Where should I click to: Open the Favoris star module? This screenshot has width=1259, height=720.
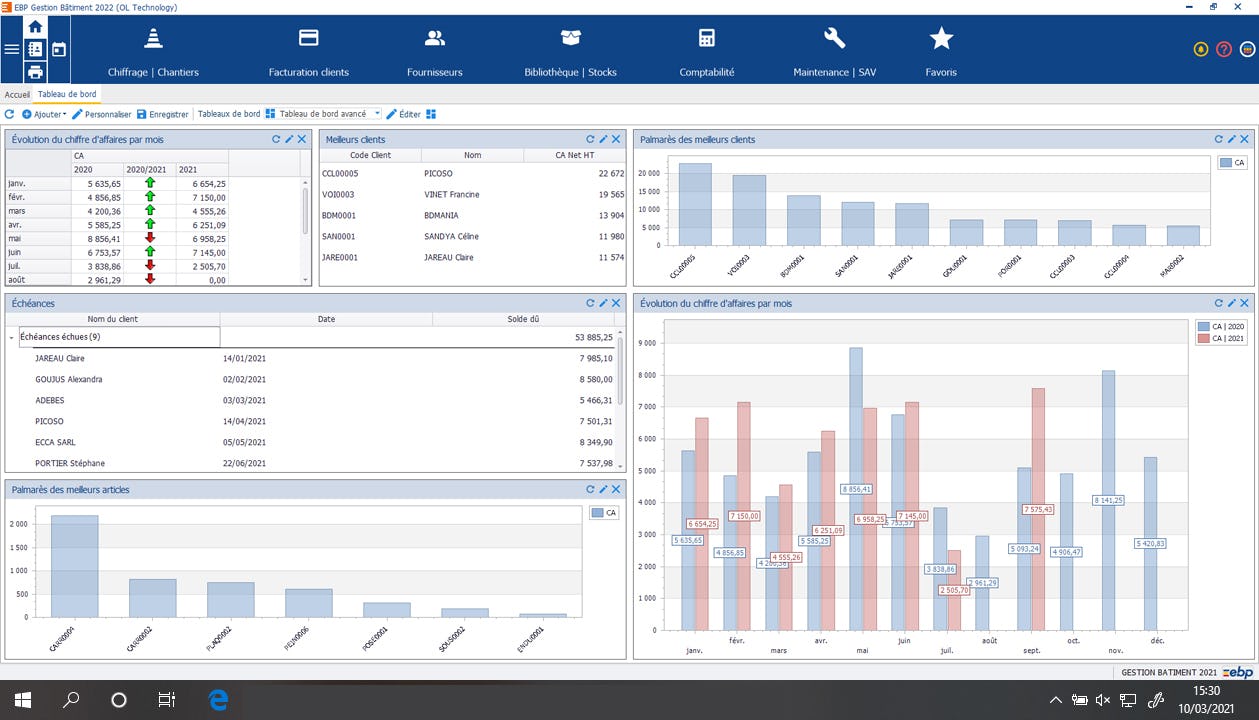tap(940, 49)
